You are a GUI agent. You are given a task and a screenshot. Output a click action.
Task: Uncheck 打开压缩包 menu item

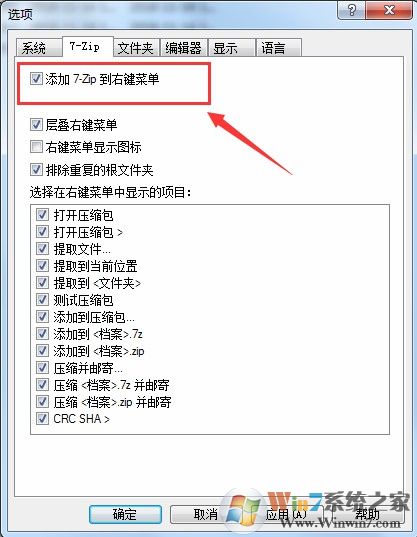click(x=42, y=215)
